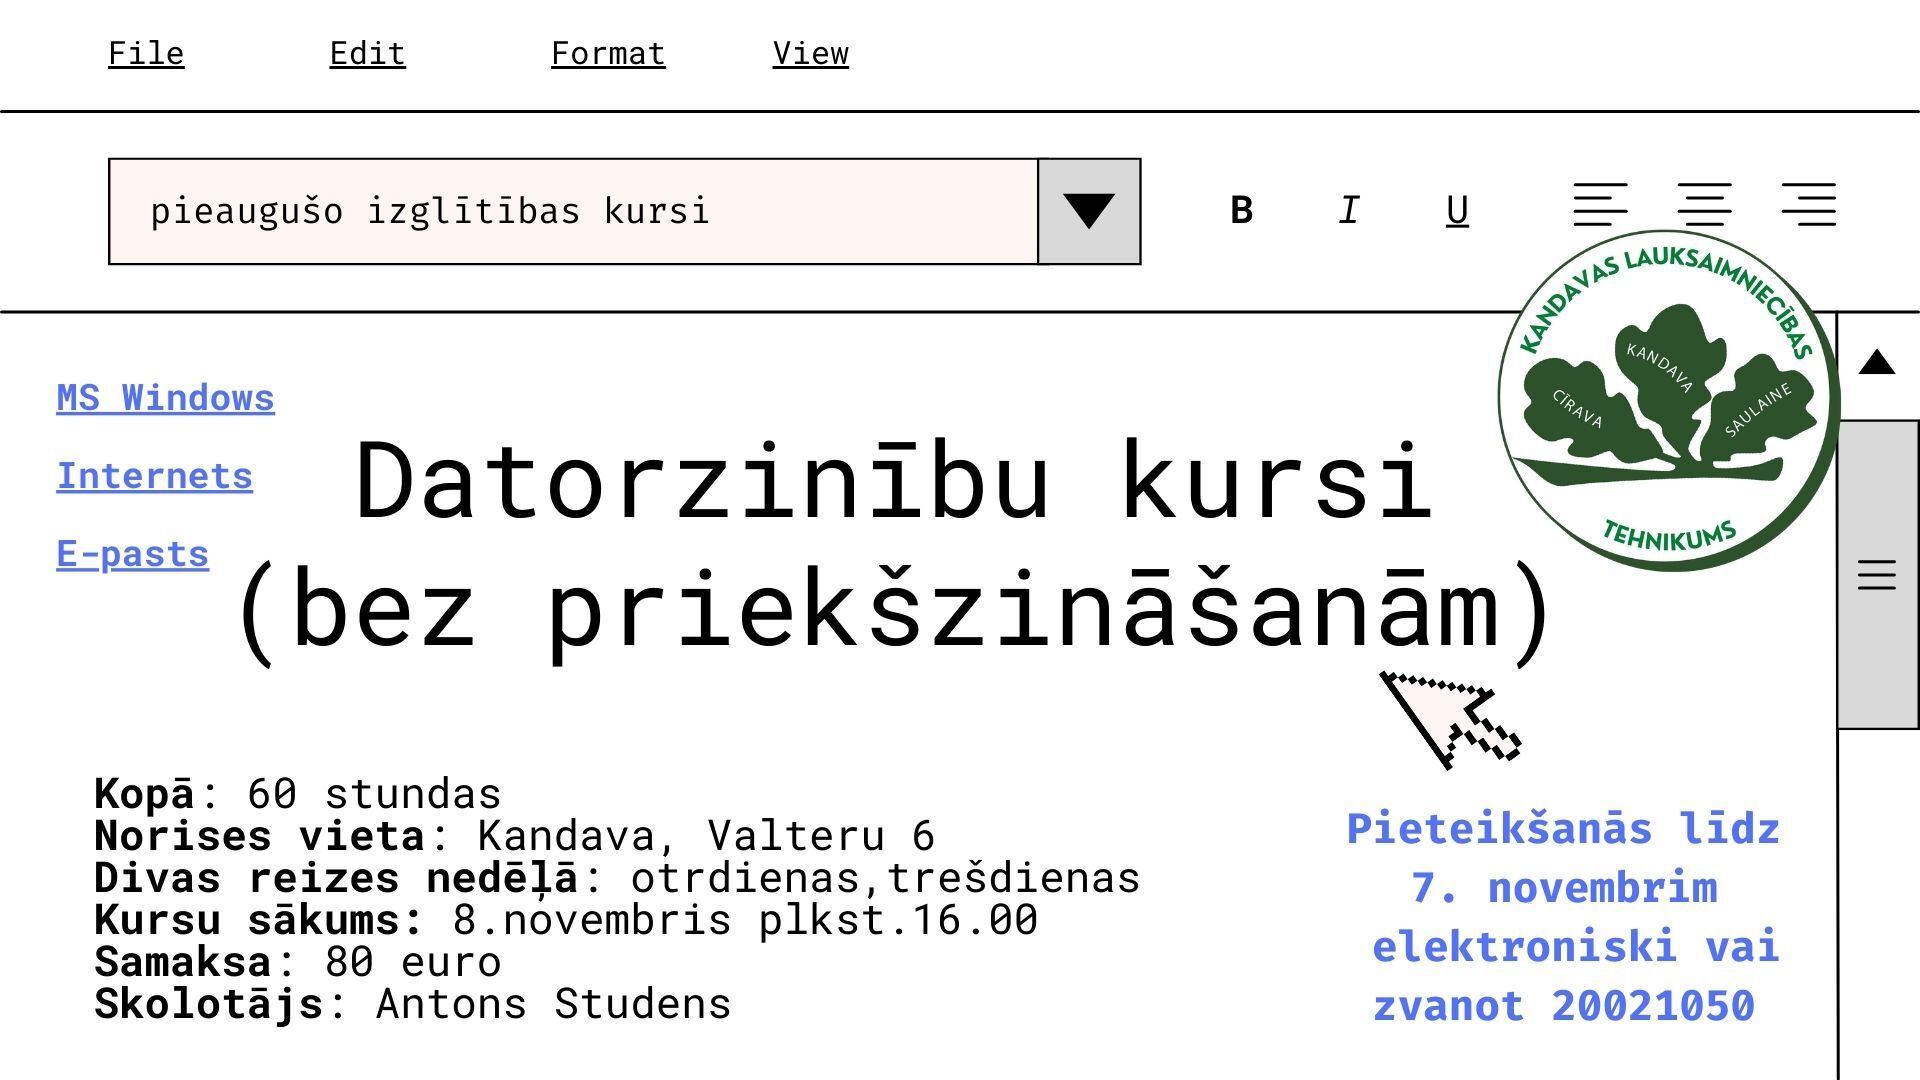
Task: Open the font style dropdown arrow
Action: 1089,211
